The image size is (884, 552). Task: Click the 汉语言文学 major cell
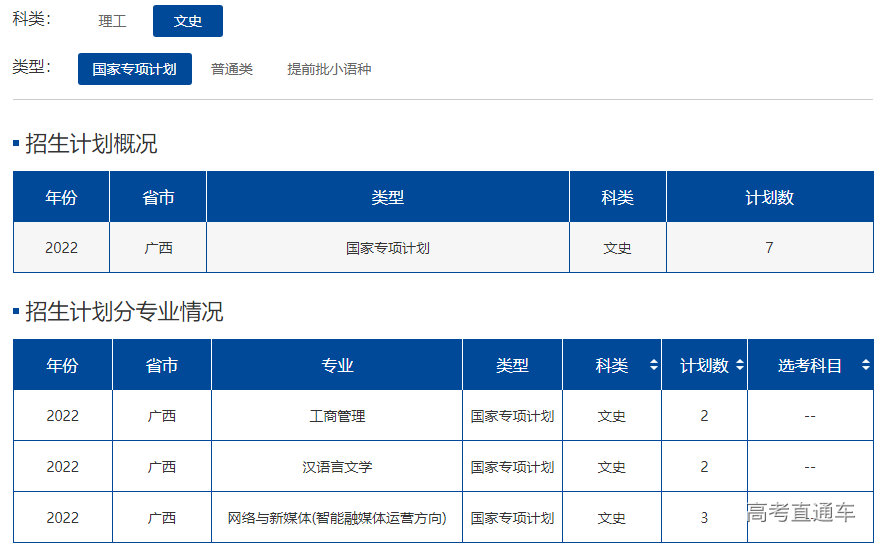pyautogui.click(x=337, y=467)
